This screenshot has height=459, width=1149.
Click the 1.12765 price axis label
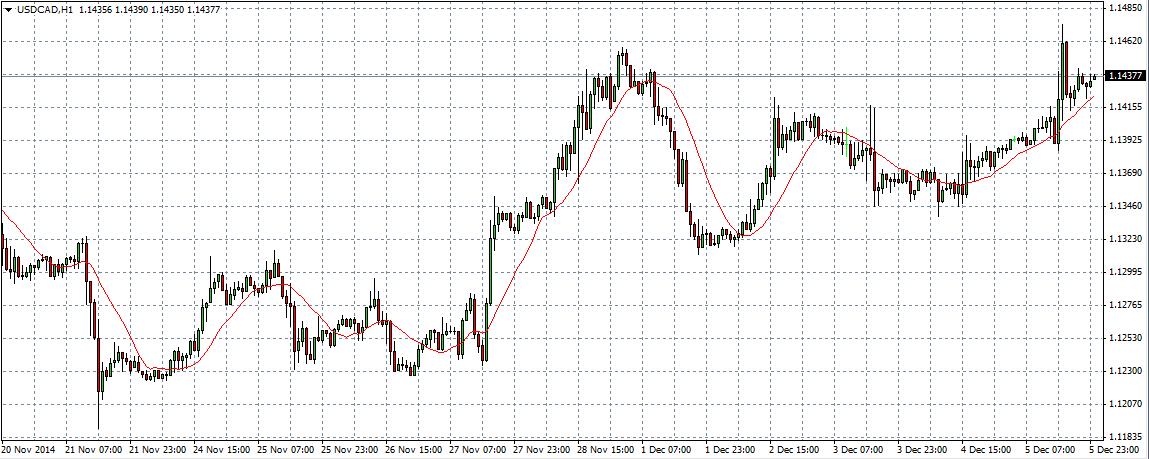point(1126,305)
